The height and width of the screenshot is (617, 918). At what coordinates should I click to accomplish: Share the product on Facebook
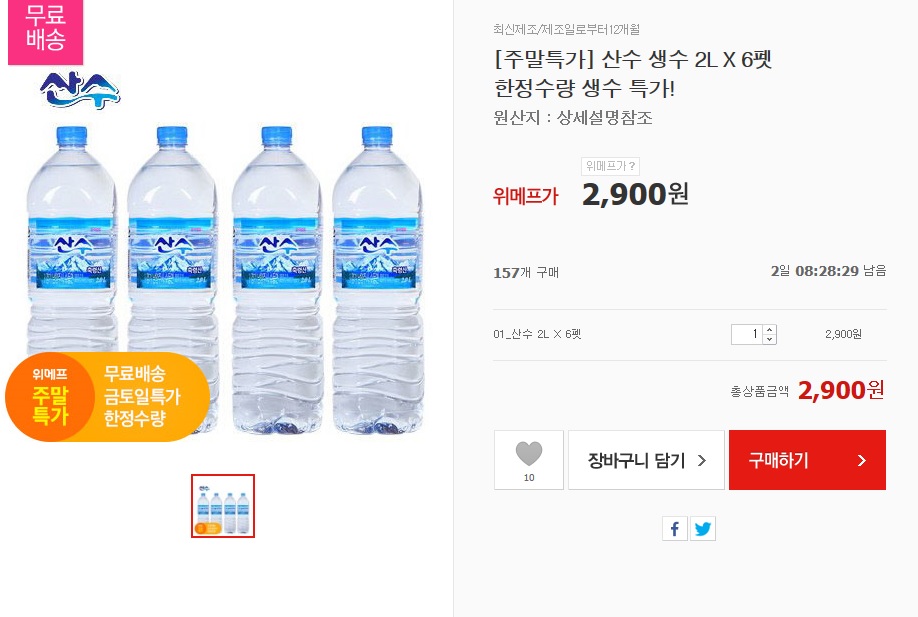click(675, 529)
